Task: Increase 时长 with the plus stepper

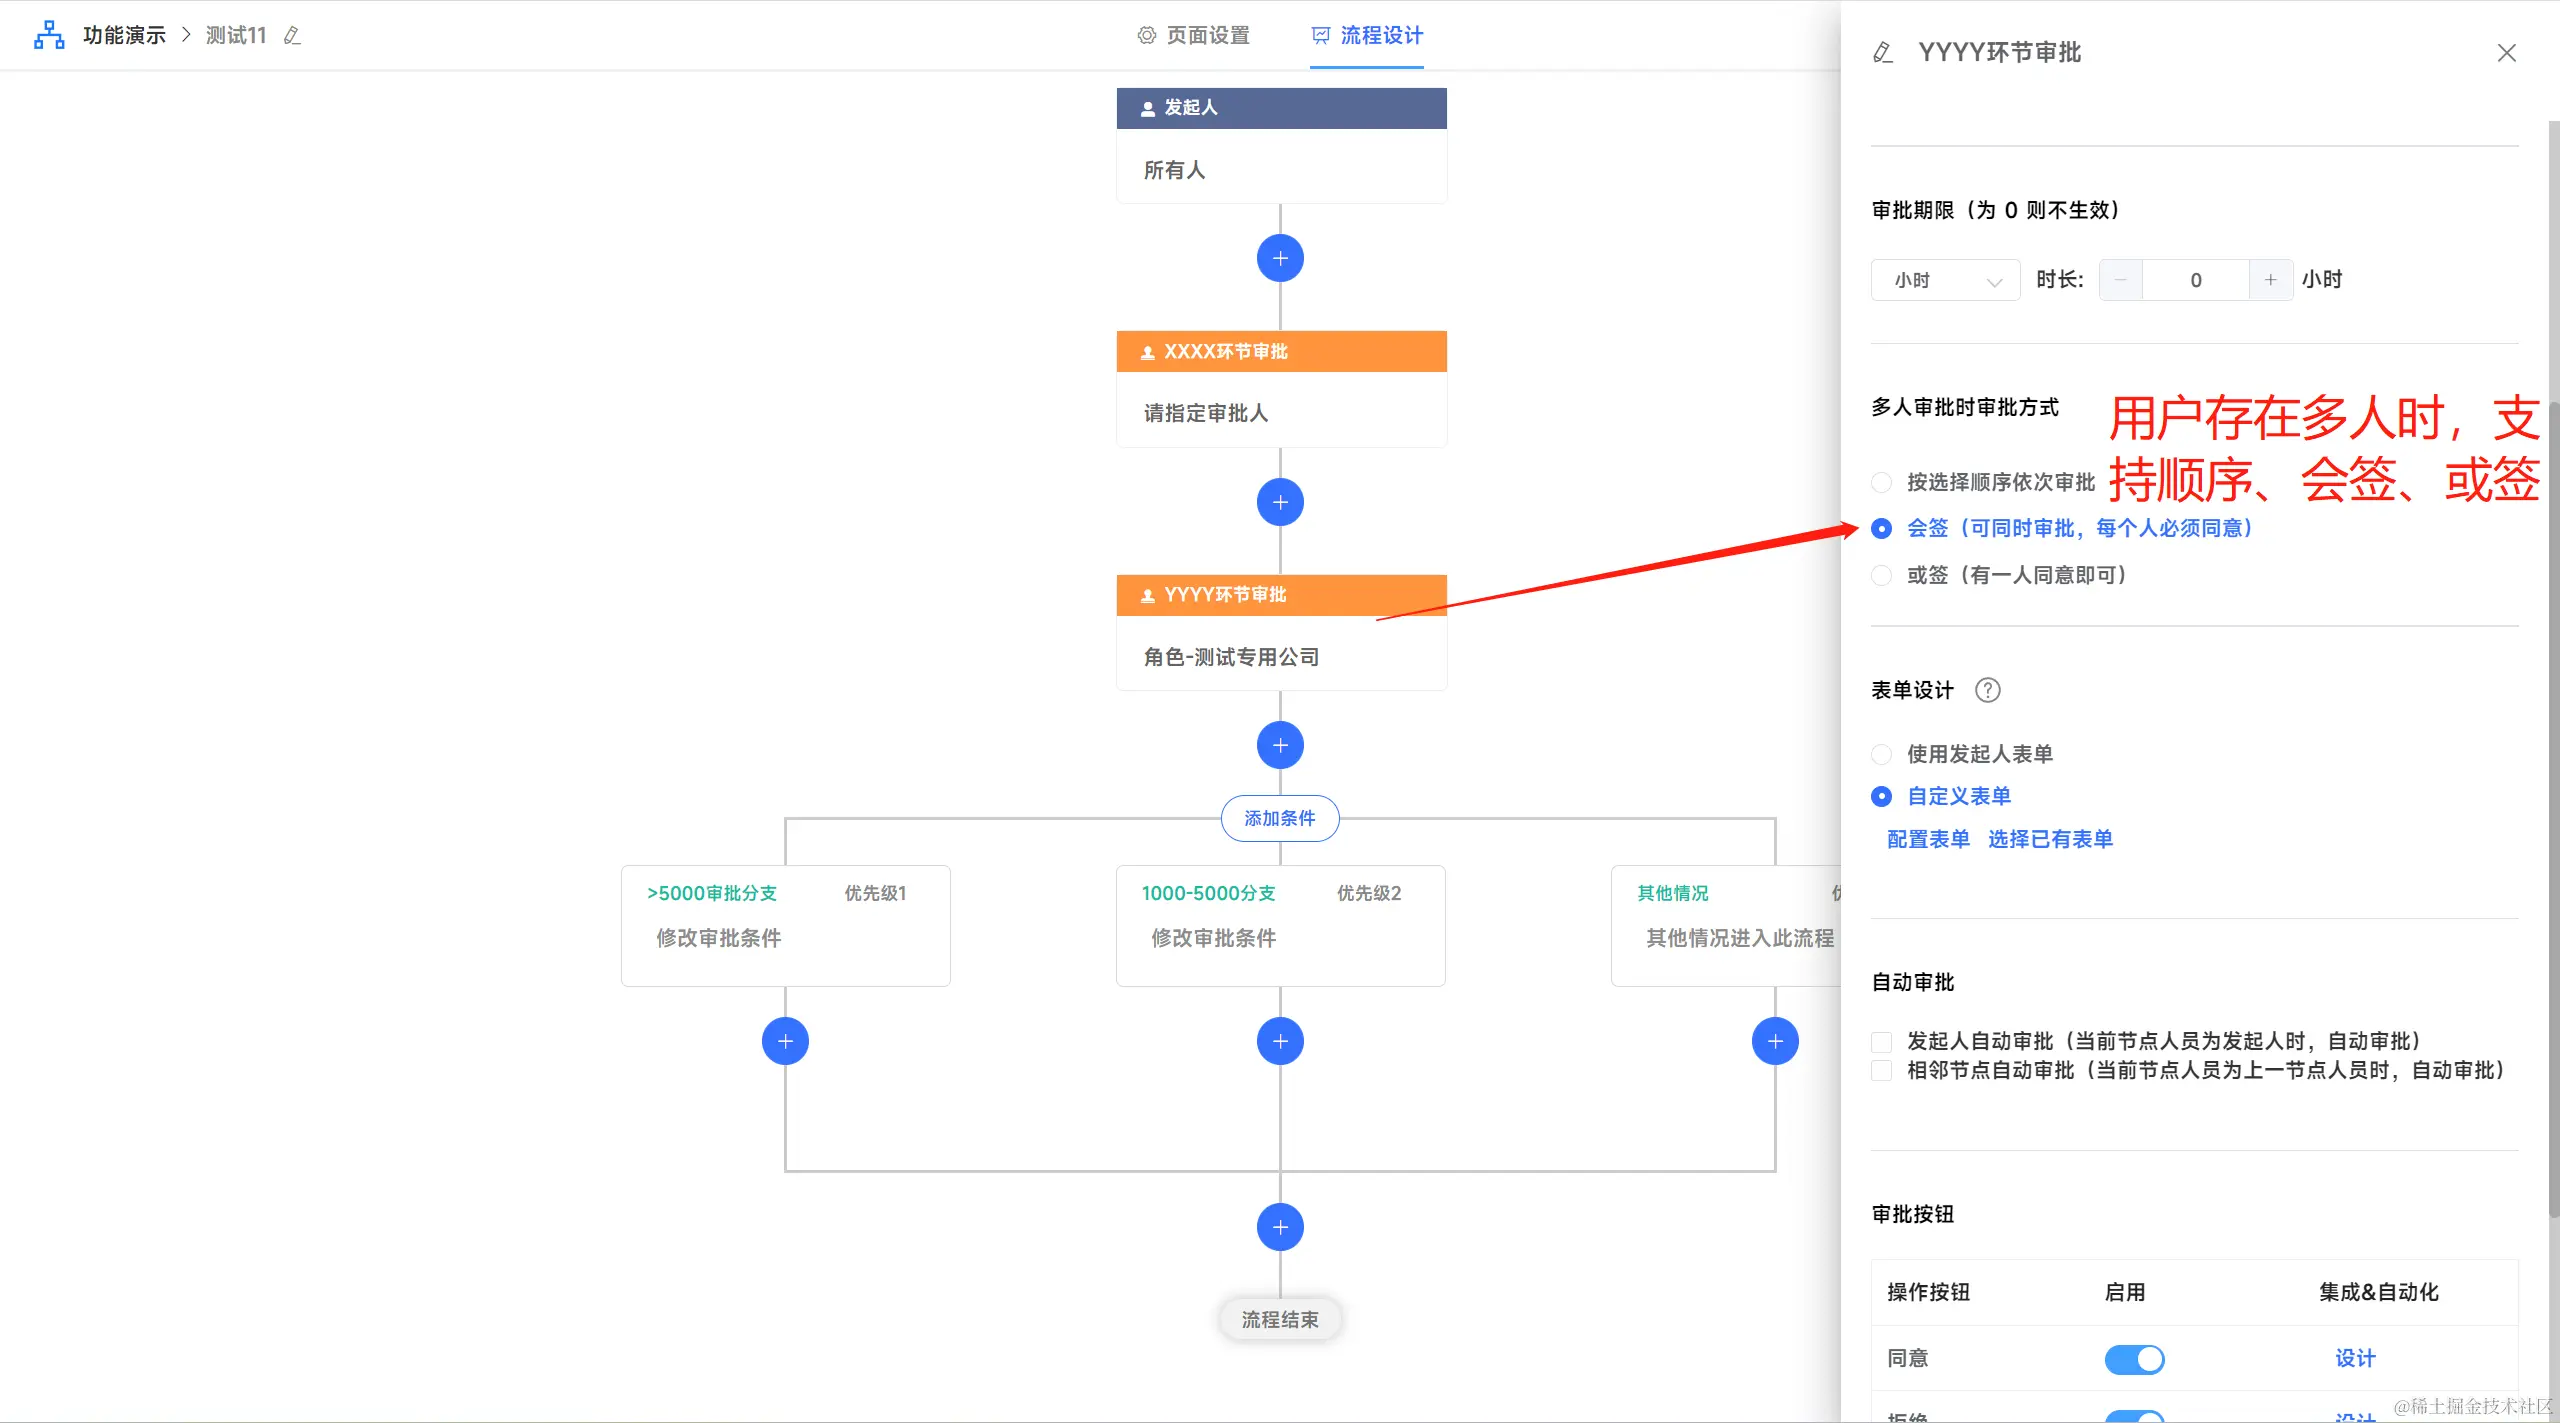Action: [x=2270, y=280]
